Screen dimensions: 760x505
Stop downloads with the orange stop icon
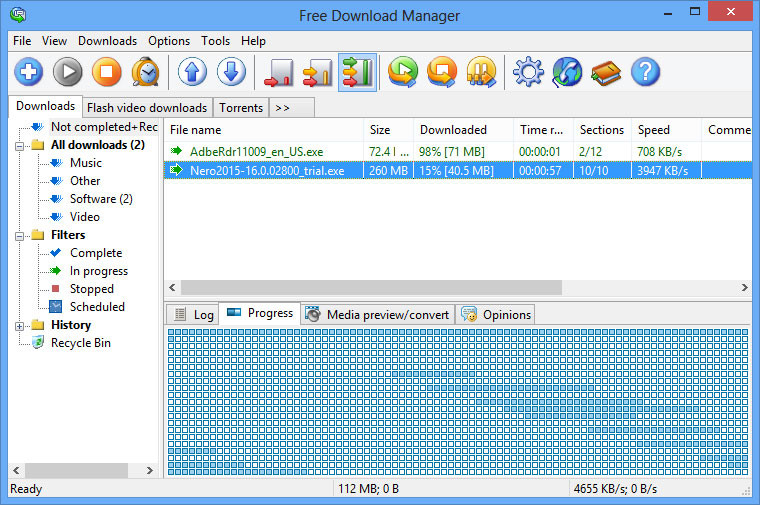[107, 72]
